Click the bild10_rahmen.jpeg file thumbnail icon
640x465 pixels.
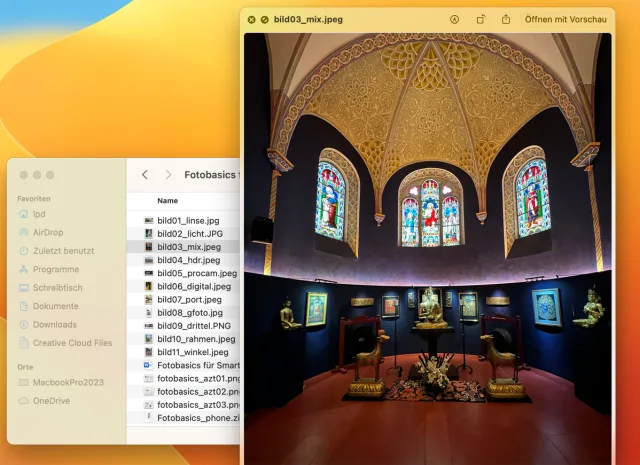tap(149, 339)
